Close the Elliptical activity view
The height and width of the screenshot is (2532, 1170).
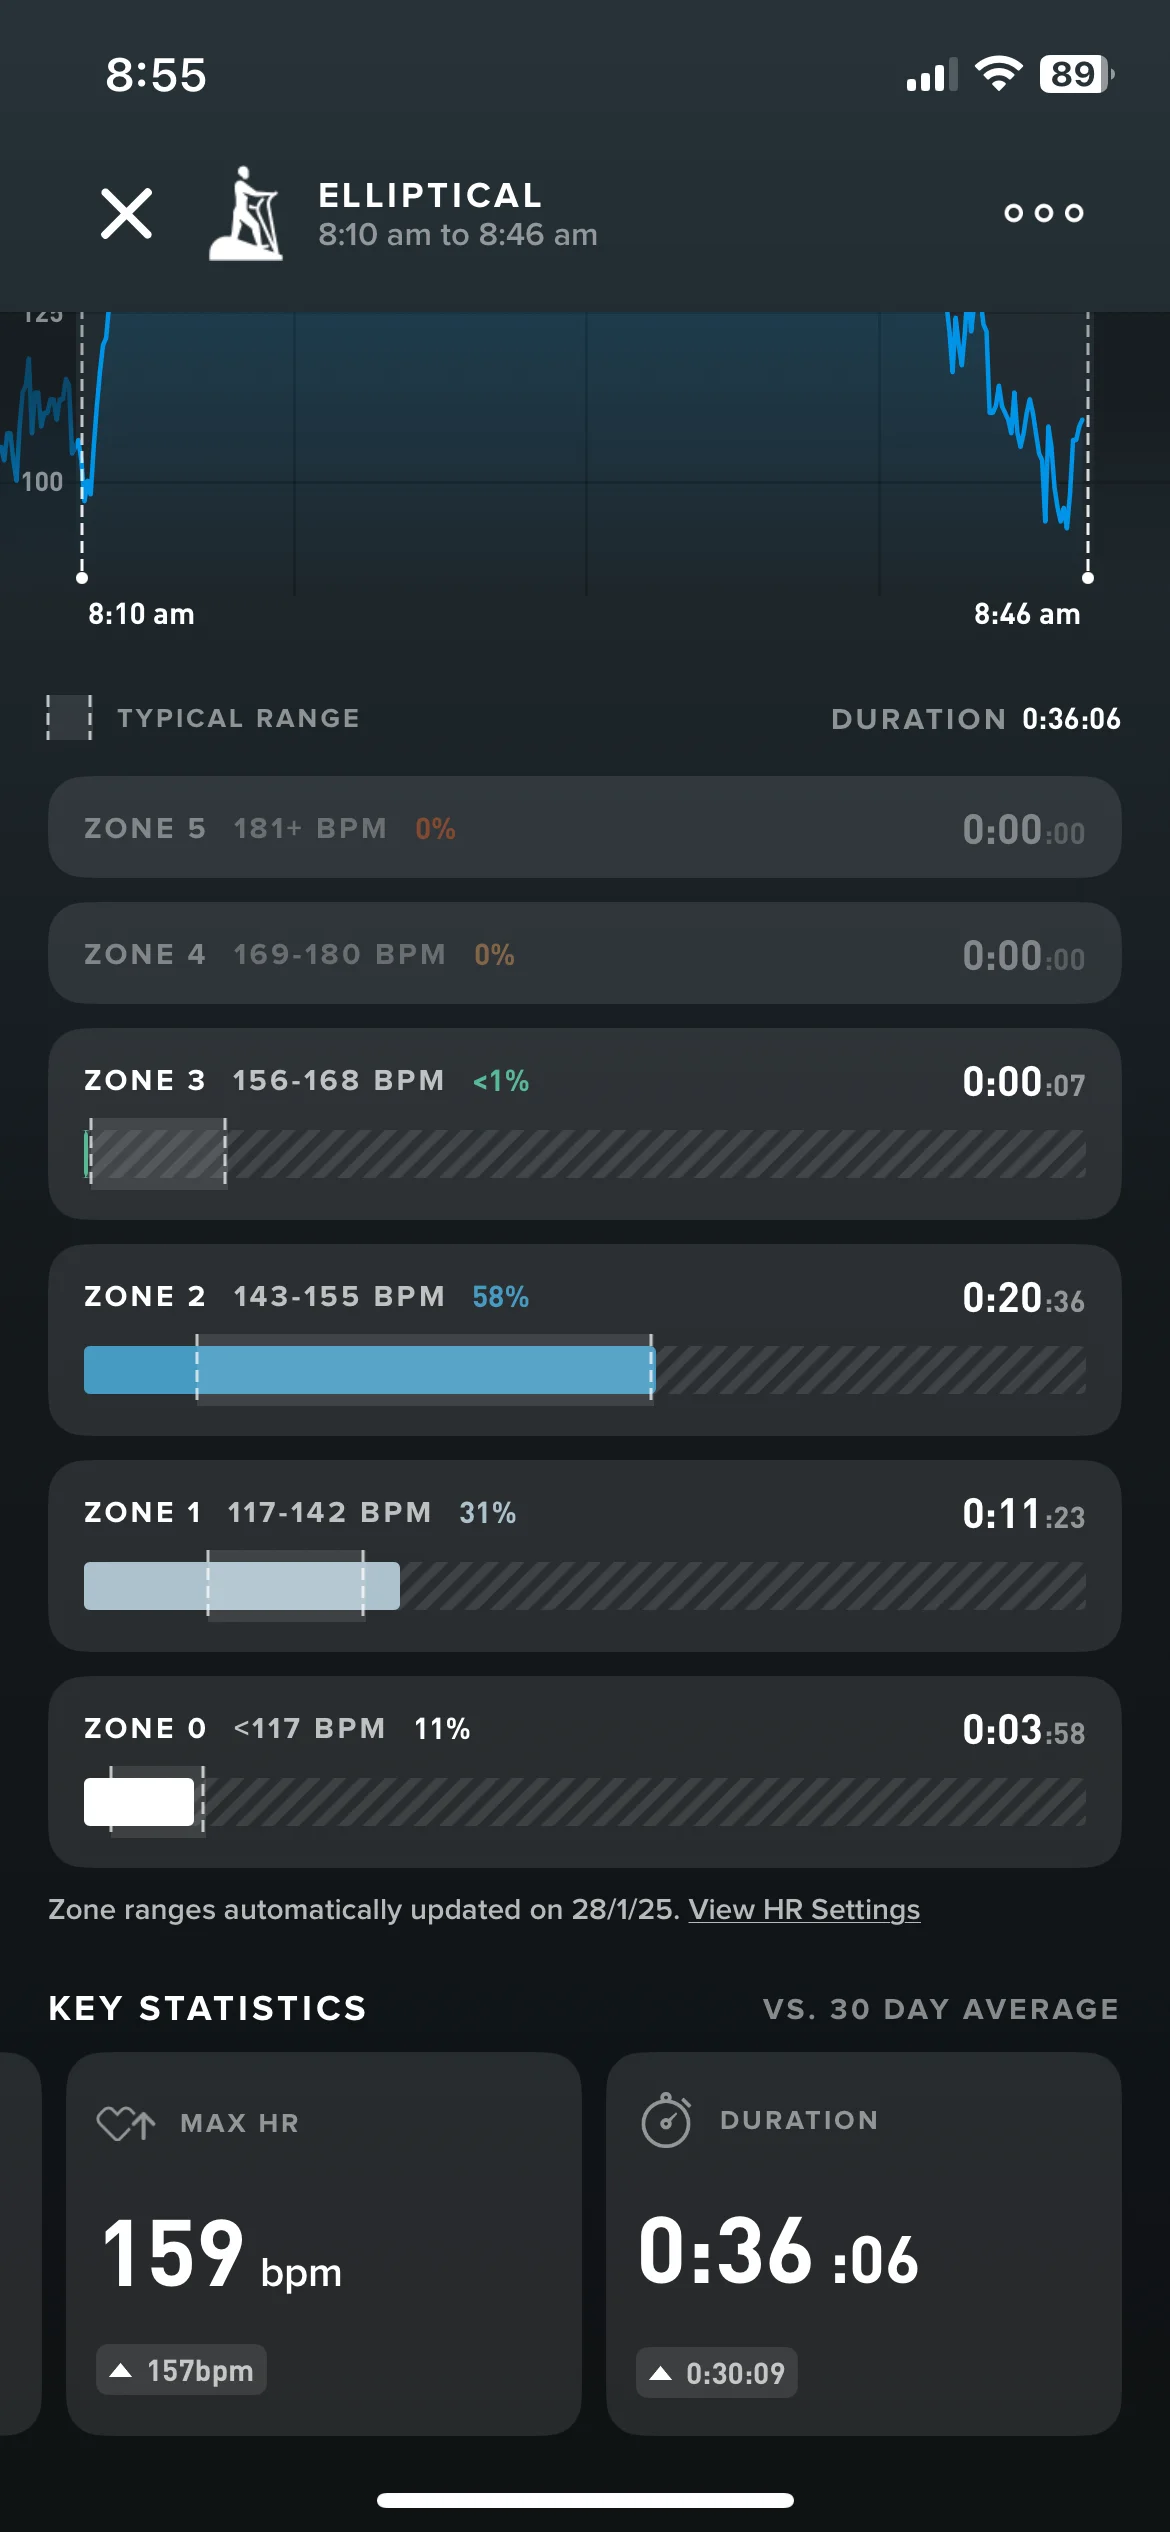[126, 213]
